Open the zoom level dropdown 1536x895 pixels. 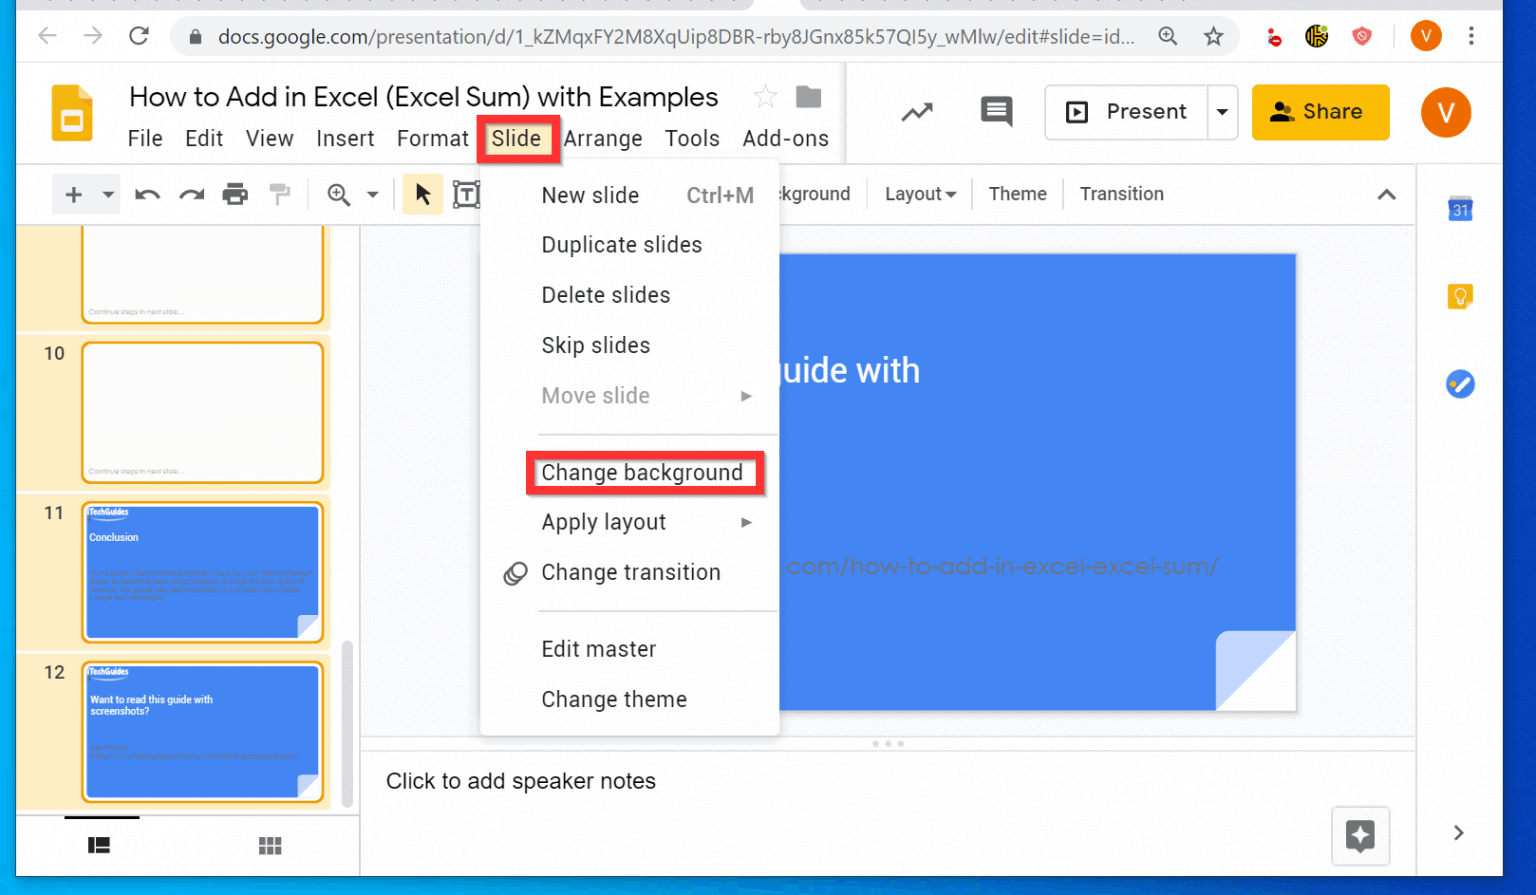tap(373, 194)
